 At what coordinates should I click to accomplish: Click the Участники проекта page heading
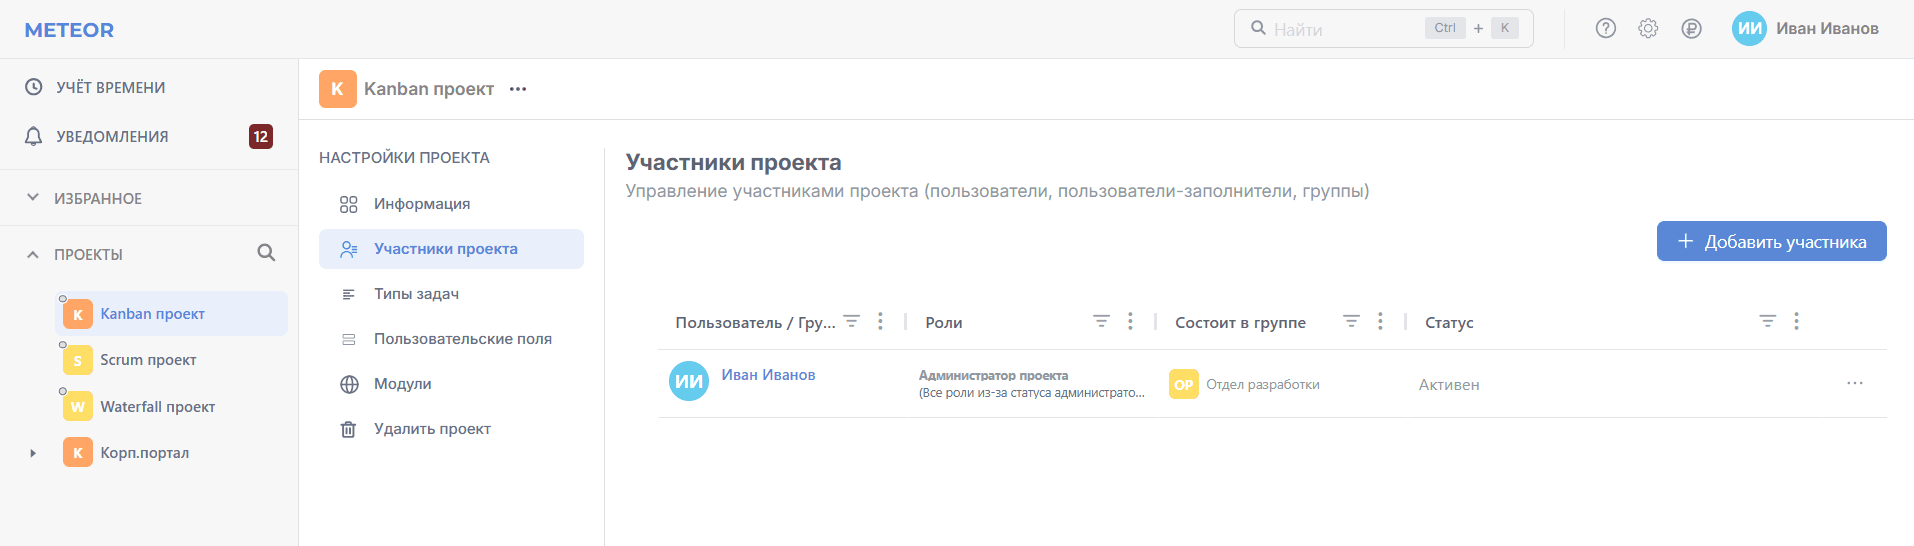click(733, 162)
